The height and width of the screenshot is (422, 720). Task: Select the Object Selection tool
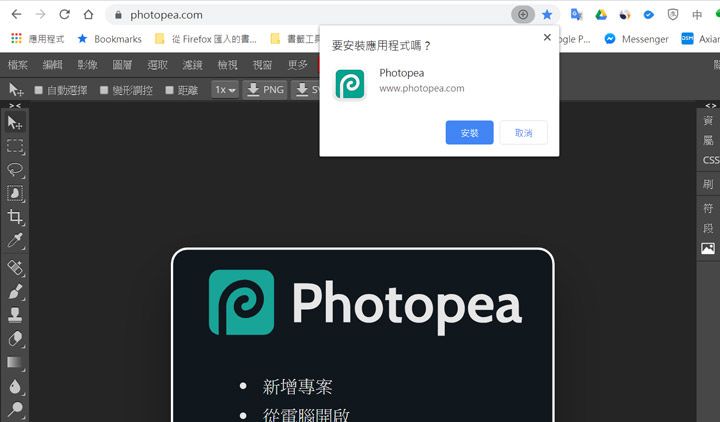[x=15, y=193]
